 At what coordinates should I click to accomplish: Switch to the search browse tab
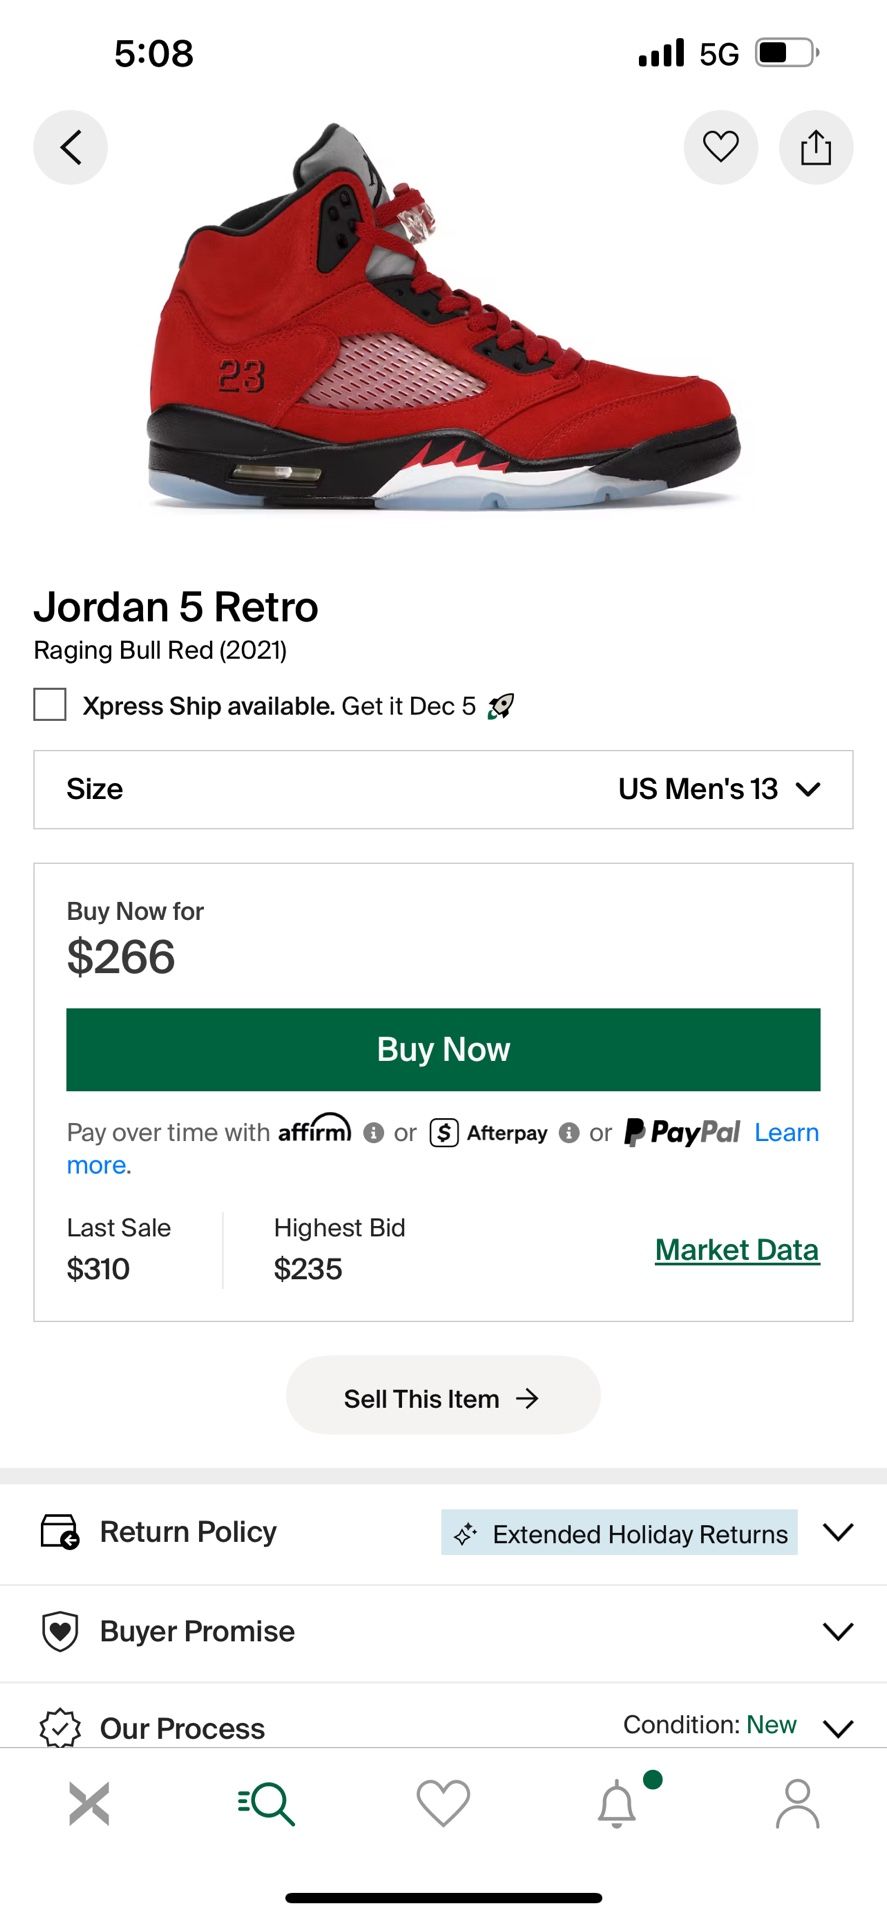[x=266, y=1803]
